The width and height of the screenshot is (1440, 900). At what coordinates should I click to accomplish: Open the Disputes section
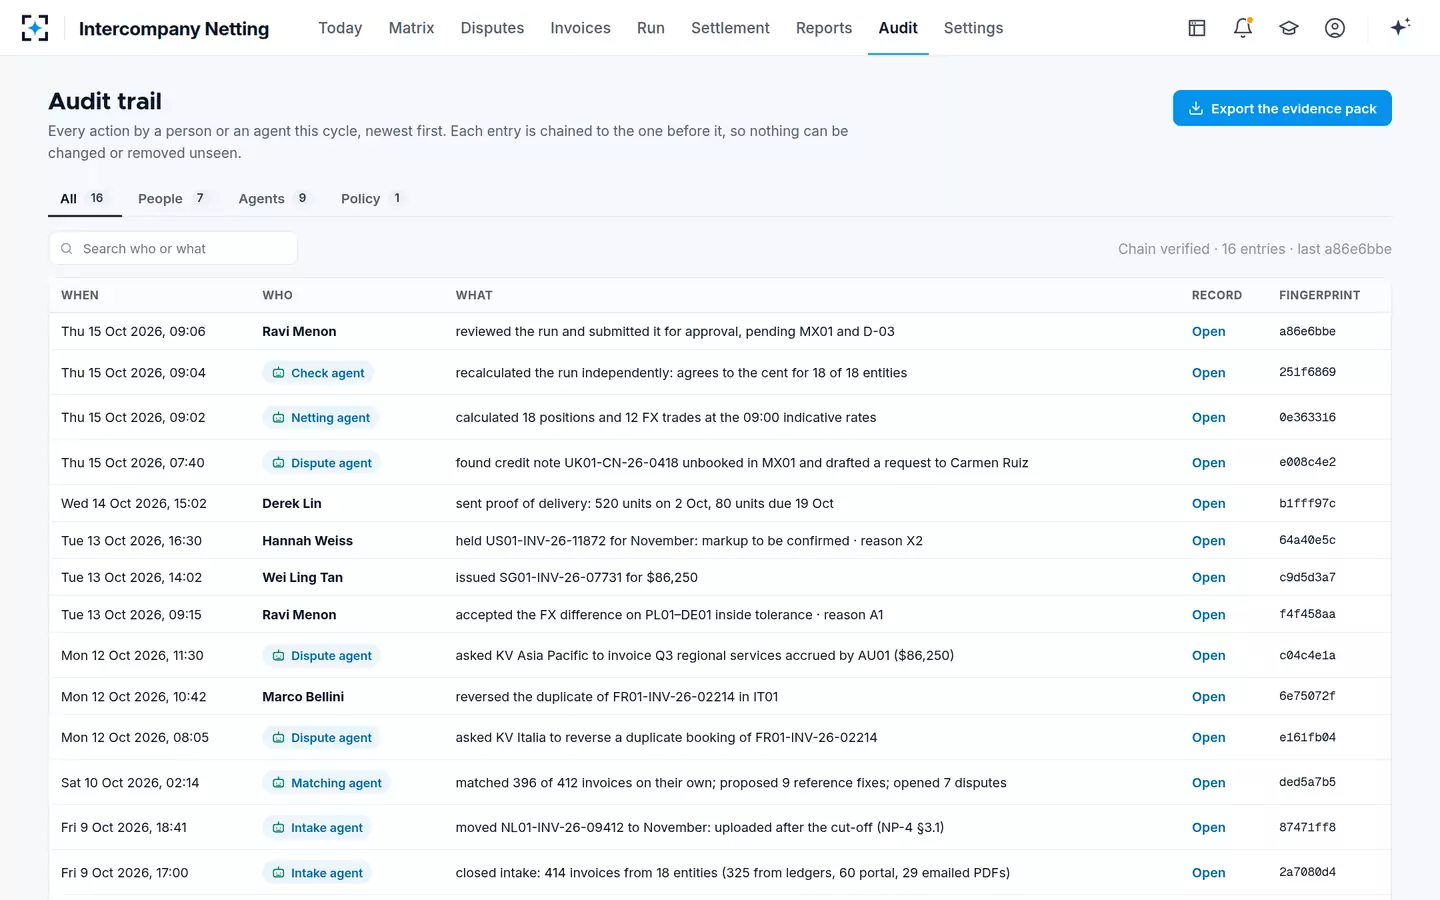tap(492, 28)
